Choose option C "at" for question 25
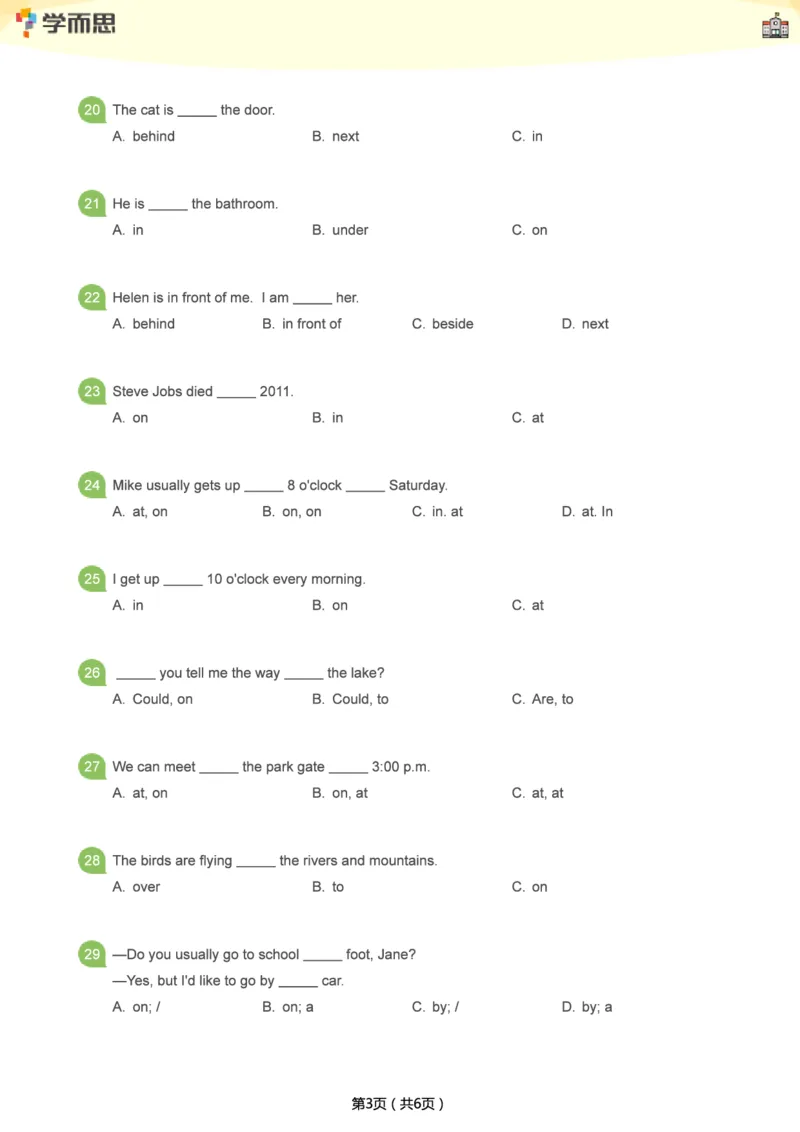800x1132 pixels. click(528, 605)
